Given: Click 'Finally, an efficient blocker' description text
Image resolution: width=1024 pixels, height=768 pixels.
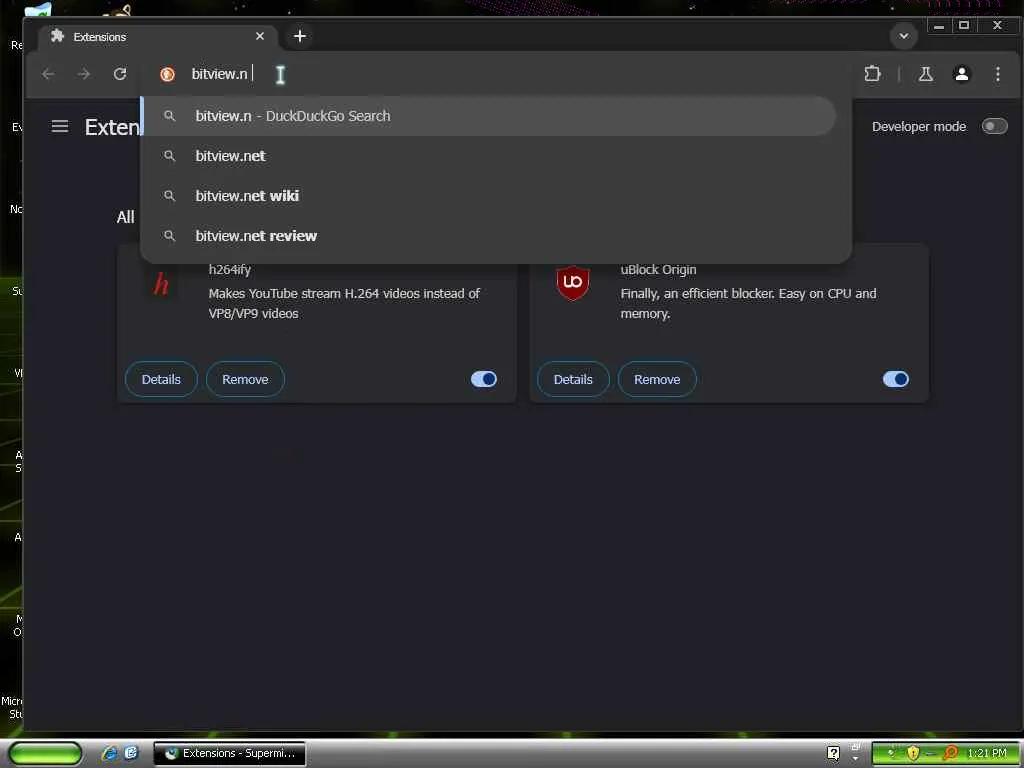Looking at the screenshot, I should [748, 303].
